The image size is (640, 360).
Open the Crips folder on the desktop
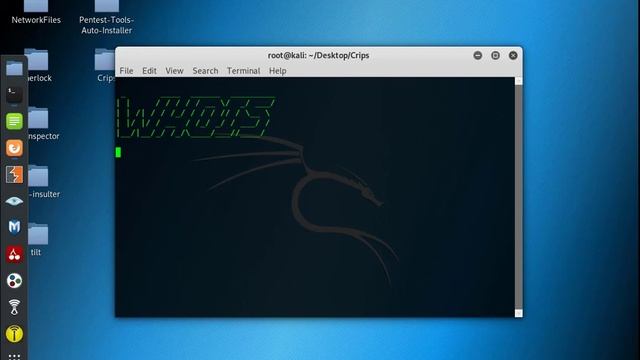(105, 65)
